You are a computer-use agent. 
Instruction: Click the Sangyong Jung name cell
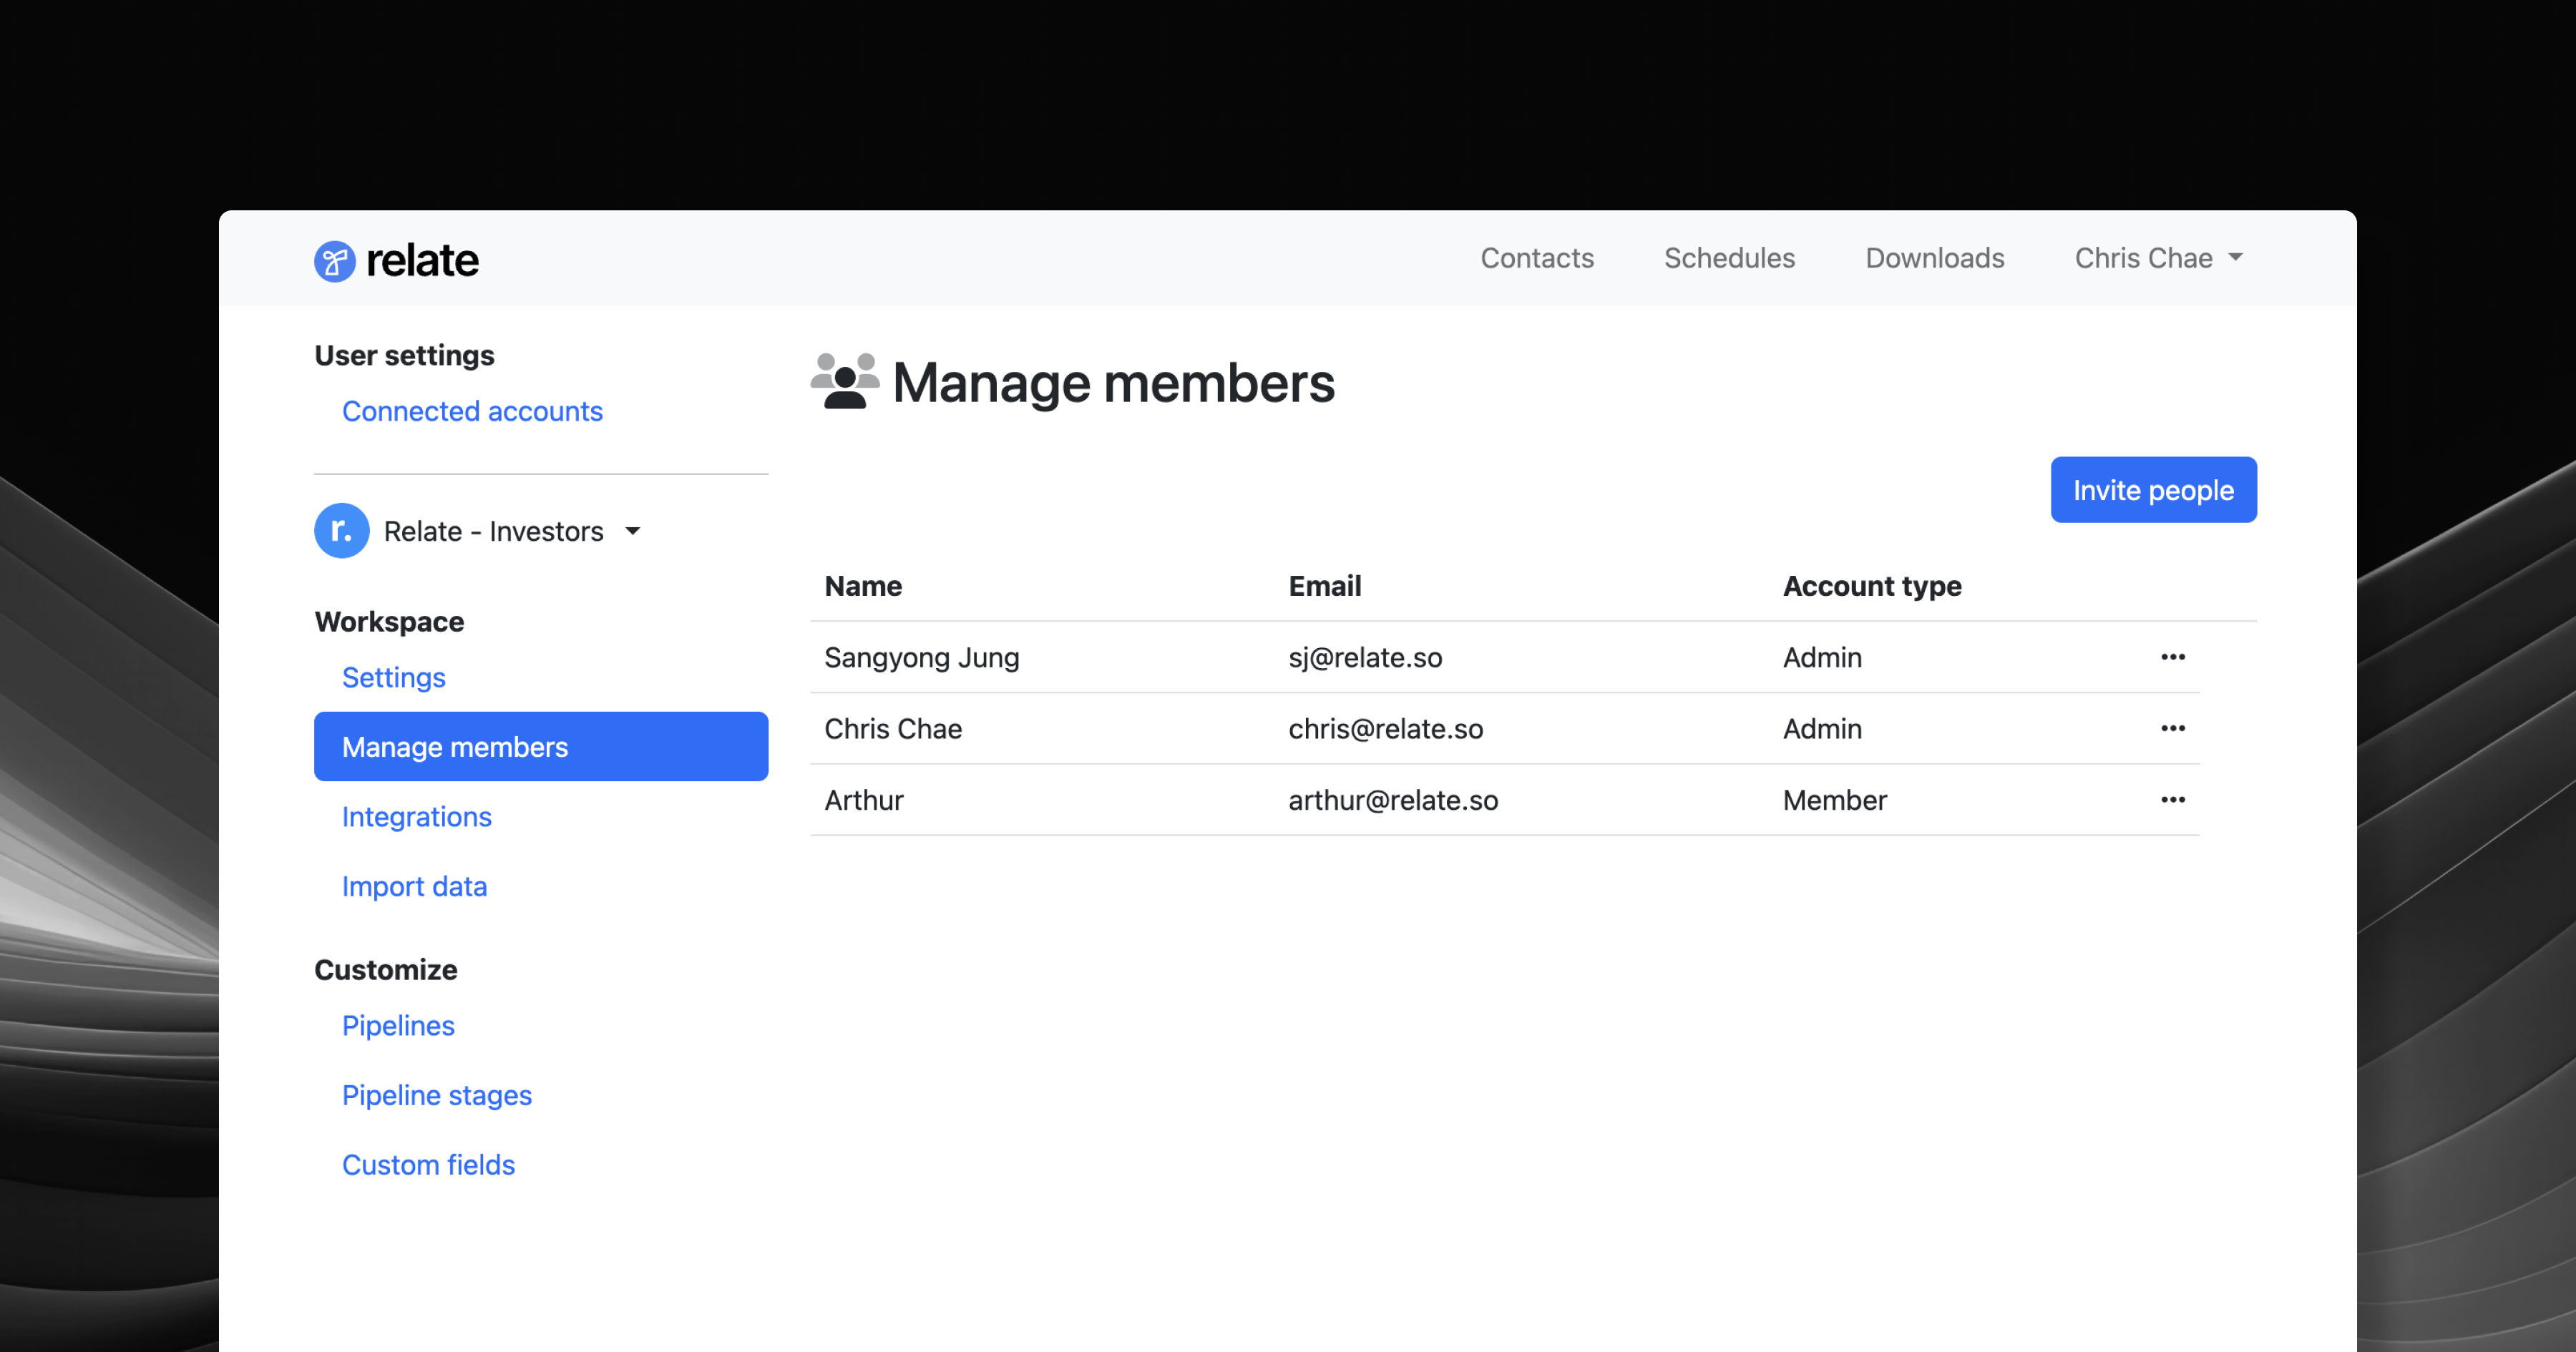tap(922, 657)
